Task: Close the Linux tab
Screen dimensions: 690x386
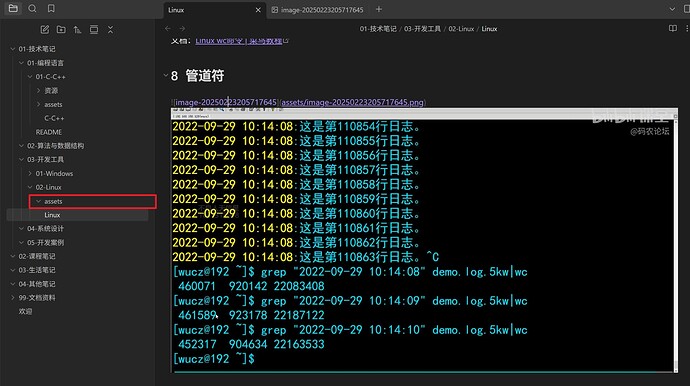Action: (258, 10)
